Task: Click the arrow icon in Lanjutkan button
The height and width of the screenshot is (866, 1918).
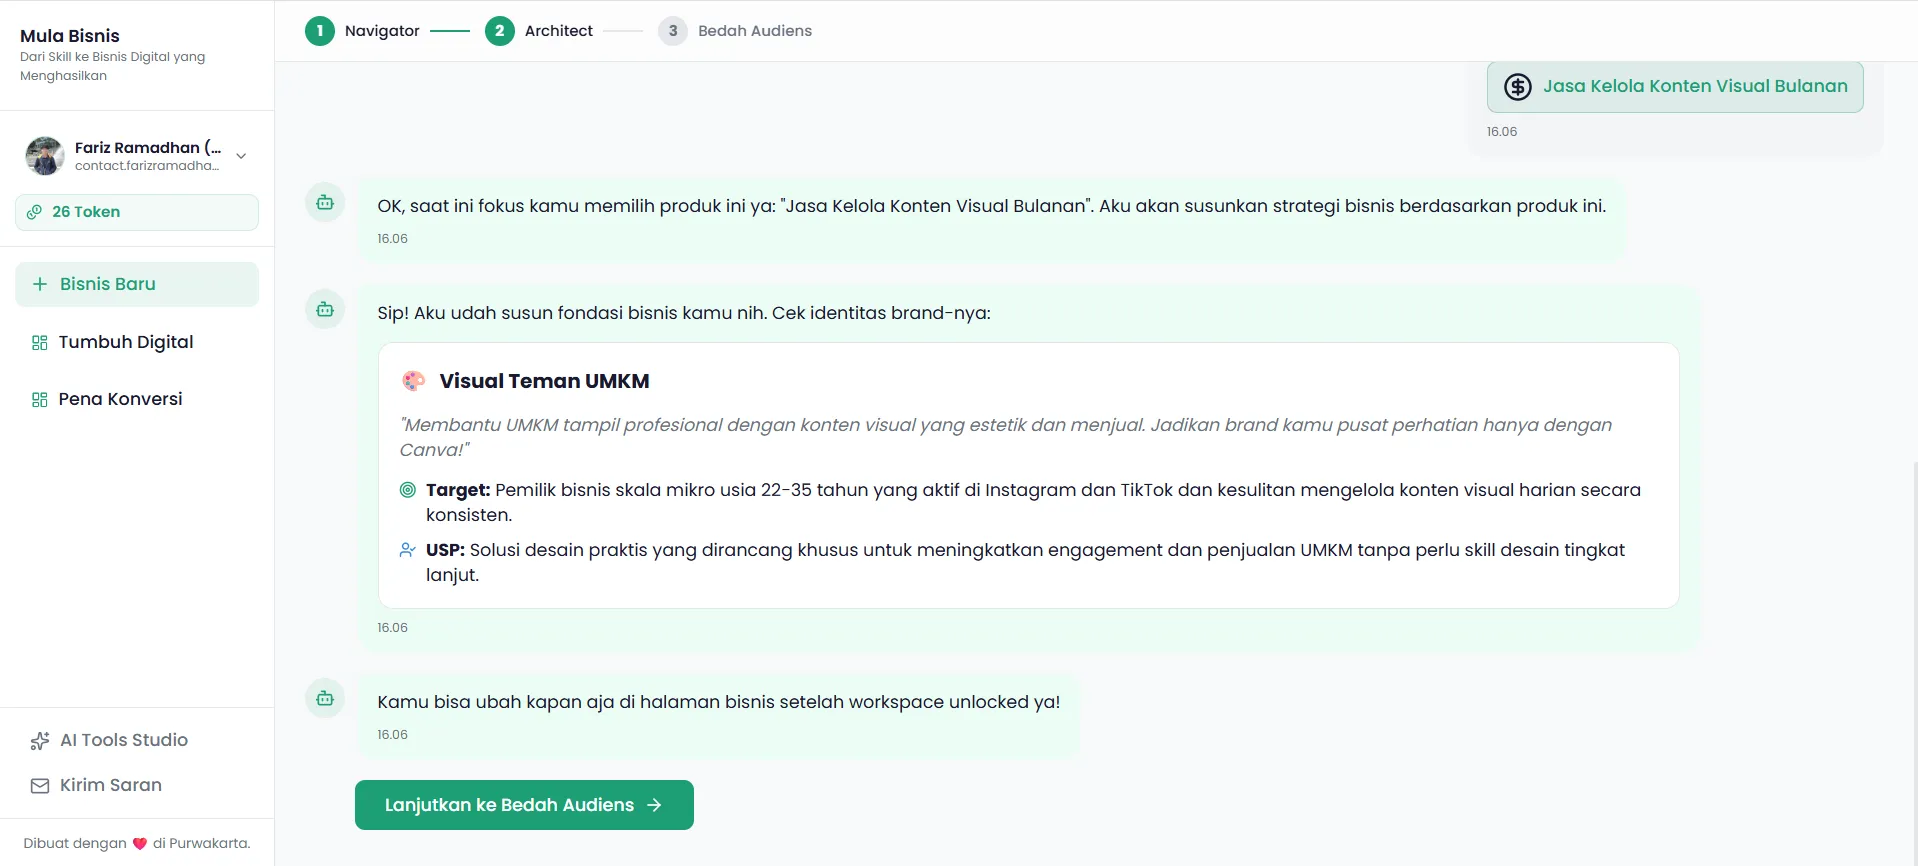Action: click(x=654, y=805)
